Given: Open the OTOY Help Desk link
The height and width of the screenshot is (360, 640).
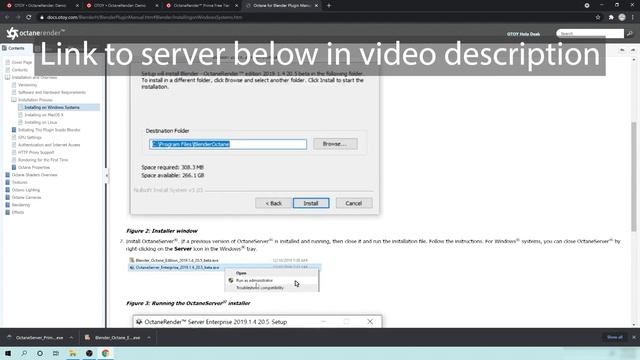Looking at the screenshot, I should click(523, 34).
